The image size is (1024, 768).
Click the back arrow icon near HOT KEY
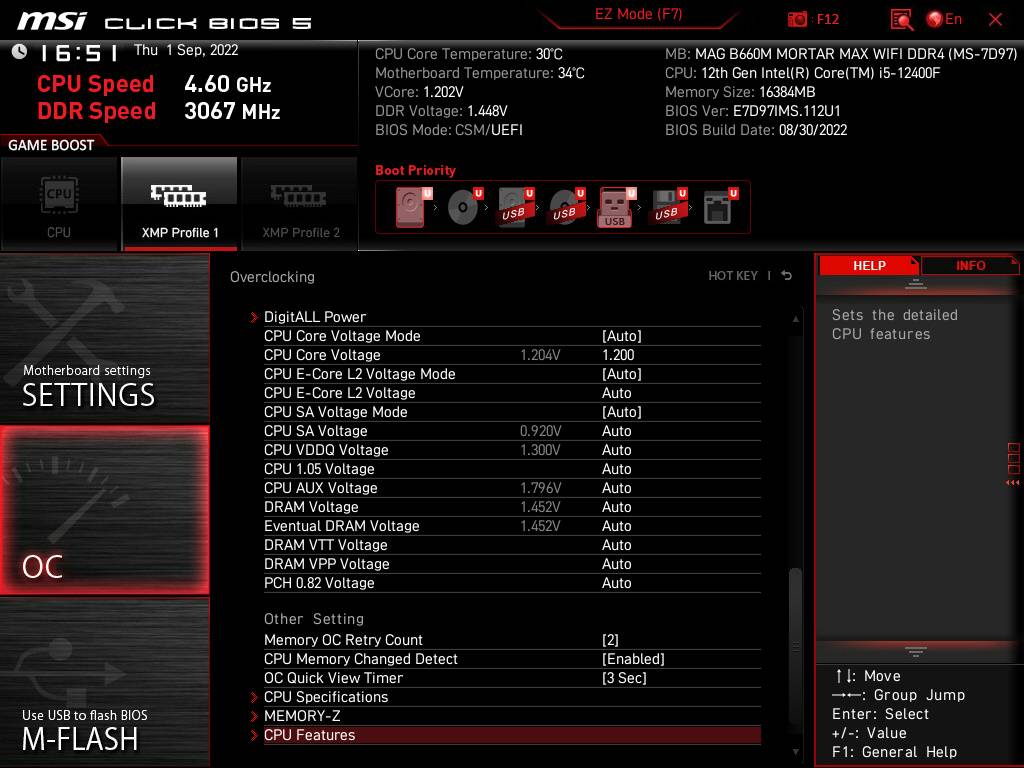(x=787, y=276)
